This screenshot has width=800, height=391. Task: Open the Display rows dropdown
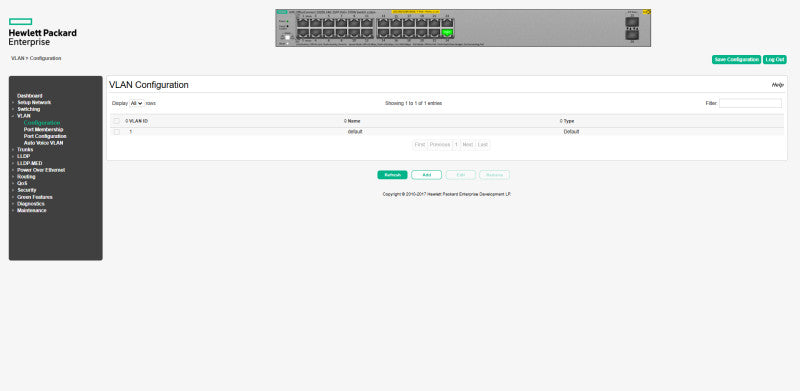coord(137,103)
